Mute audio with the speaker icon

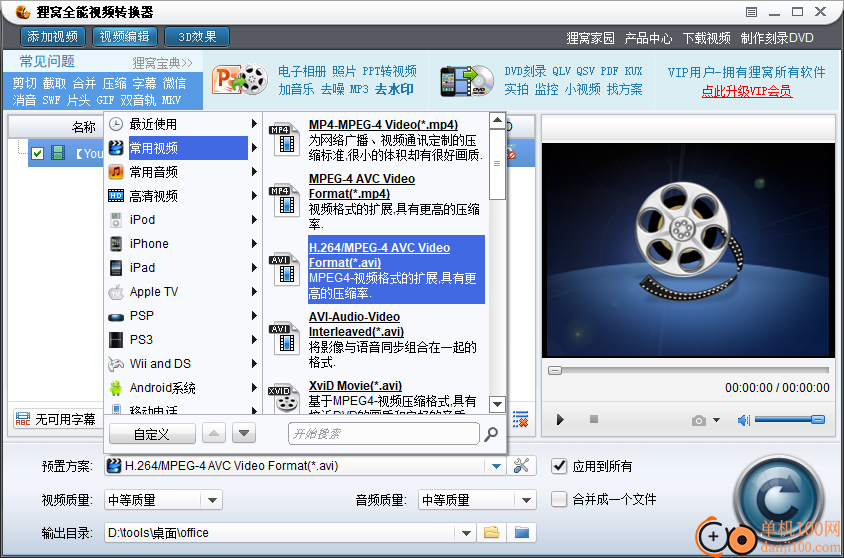[x=743, y=420]
